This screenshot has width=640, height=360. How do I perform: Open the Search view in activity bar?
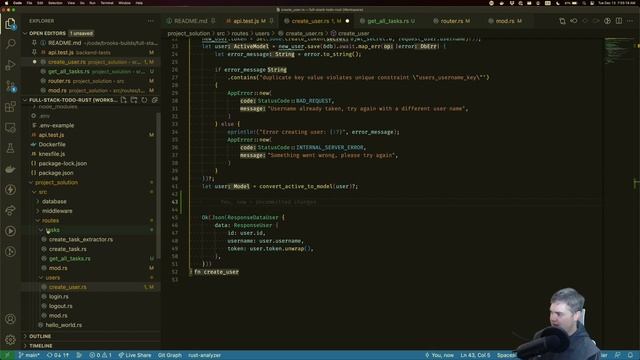click(10, 44)
